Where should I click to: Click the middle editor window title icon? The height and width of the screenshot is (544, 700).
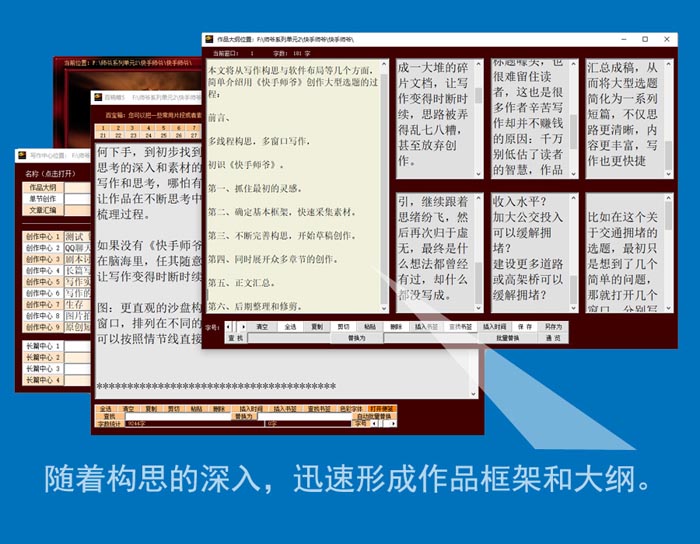pos(98,97)
